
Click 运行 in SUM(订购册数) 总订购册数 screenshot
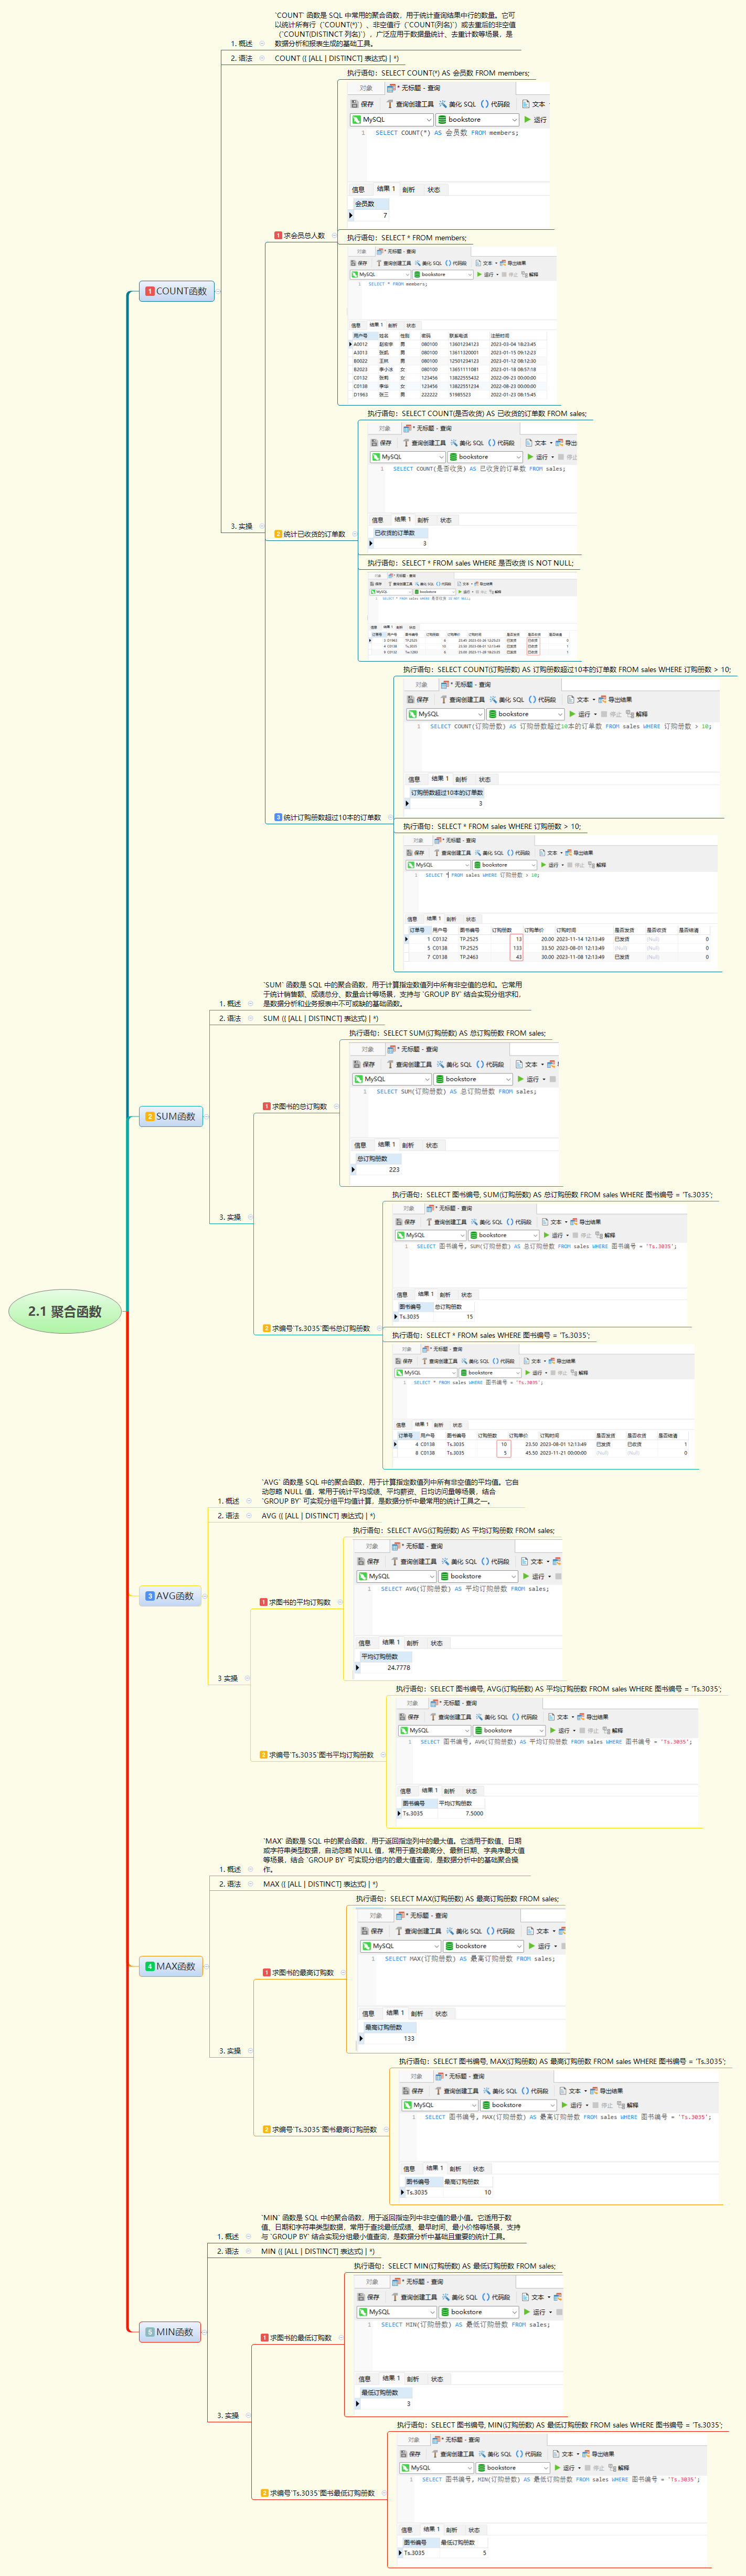pyautogui.click(x=529, y=1079)
